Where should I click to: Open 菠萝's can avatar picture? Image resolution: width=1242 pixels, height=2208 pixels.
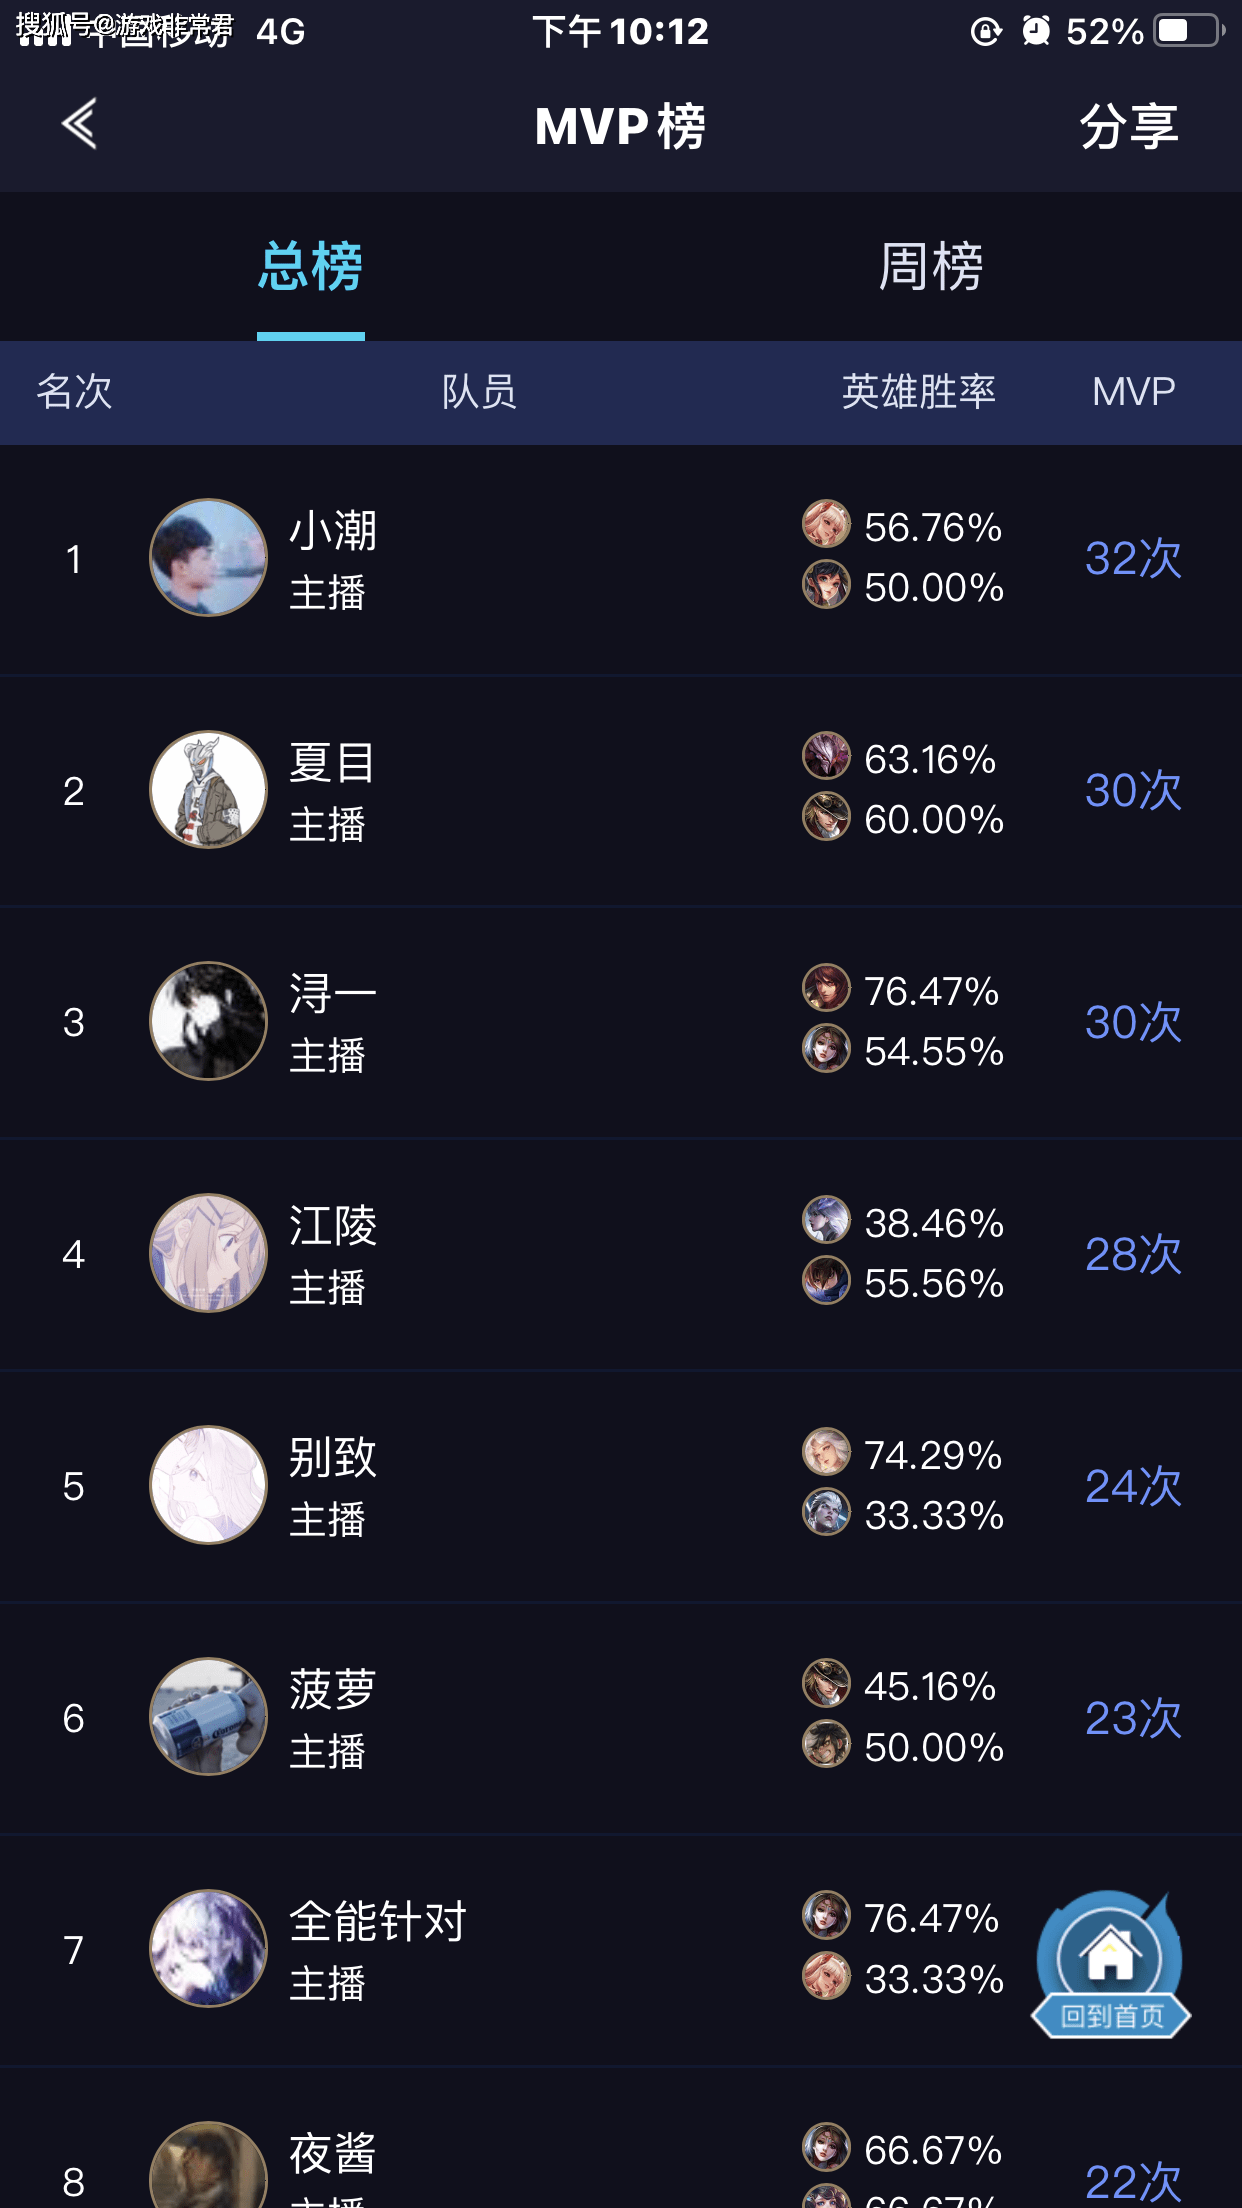tap(208, 1717)
